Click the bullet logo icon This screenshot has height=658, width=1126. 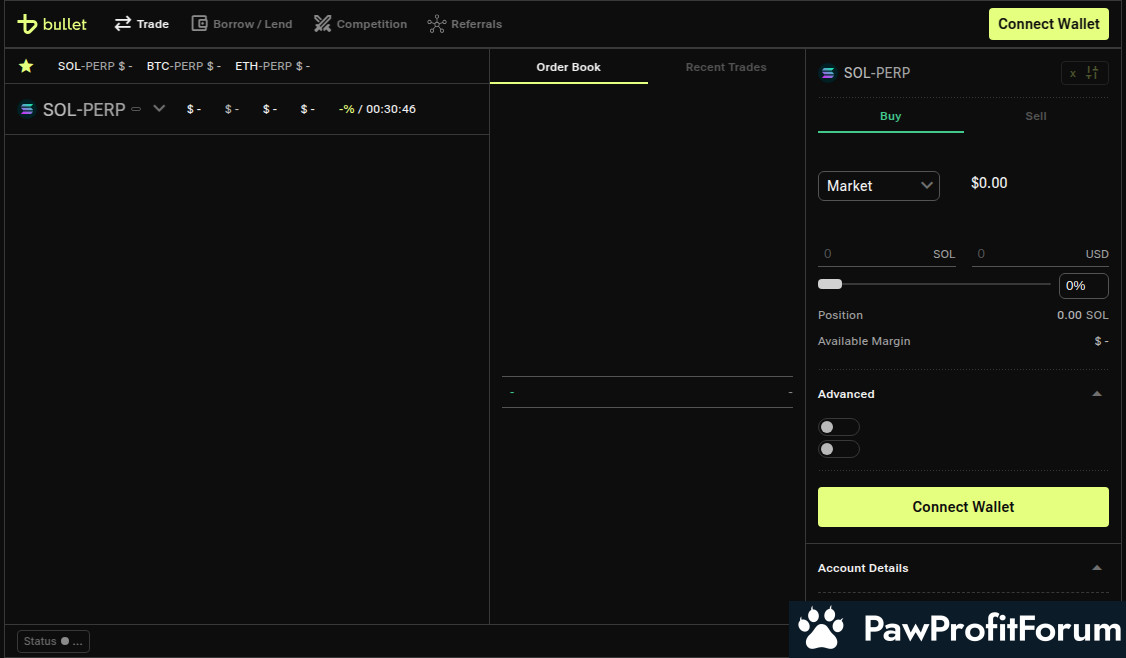(27, 24)
